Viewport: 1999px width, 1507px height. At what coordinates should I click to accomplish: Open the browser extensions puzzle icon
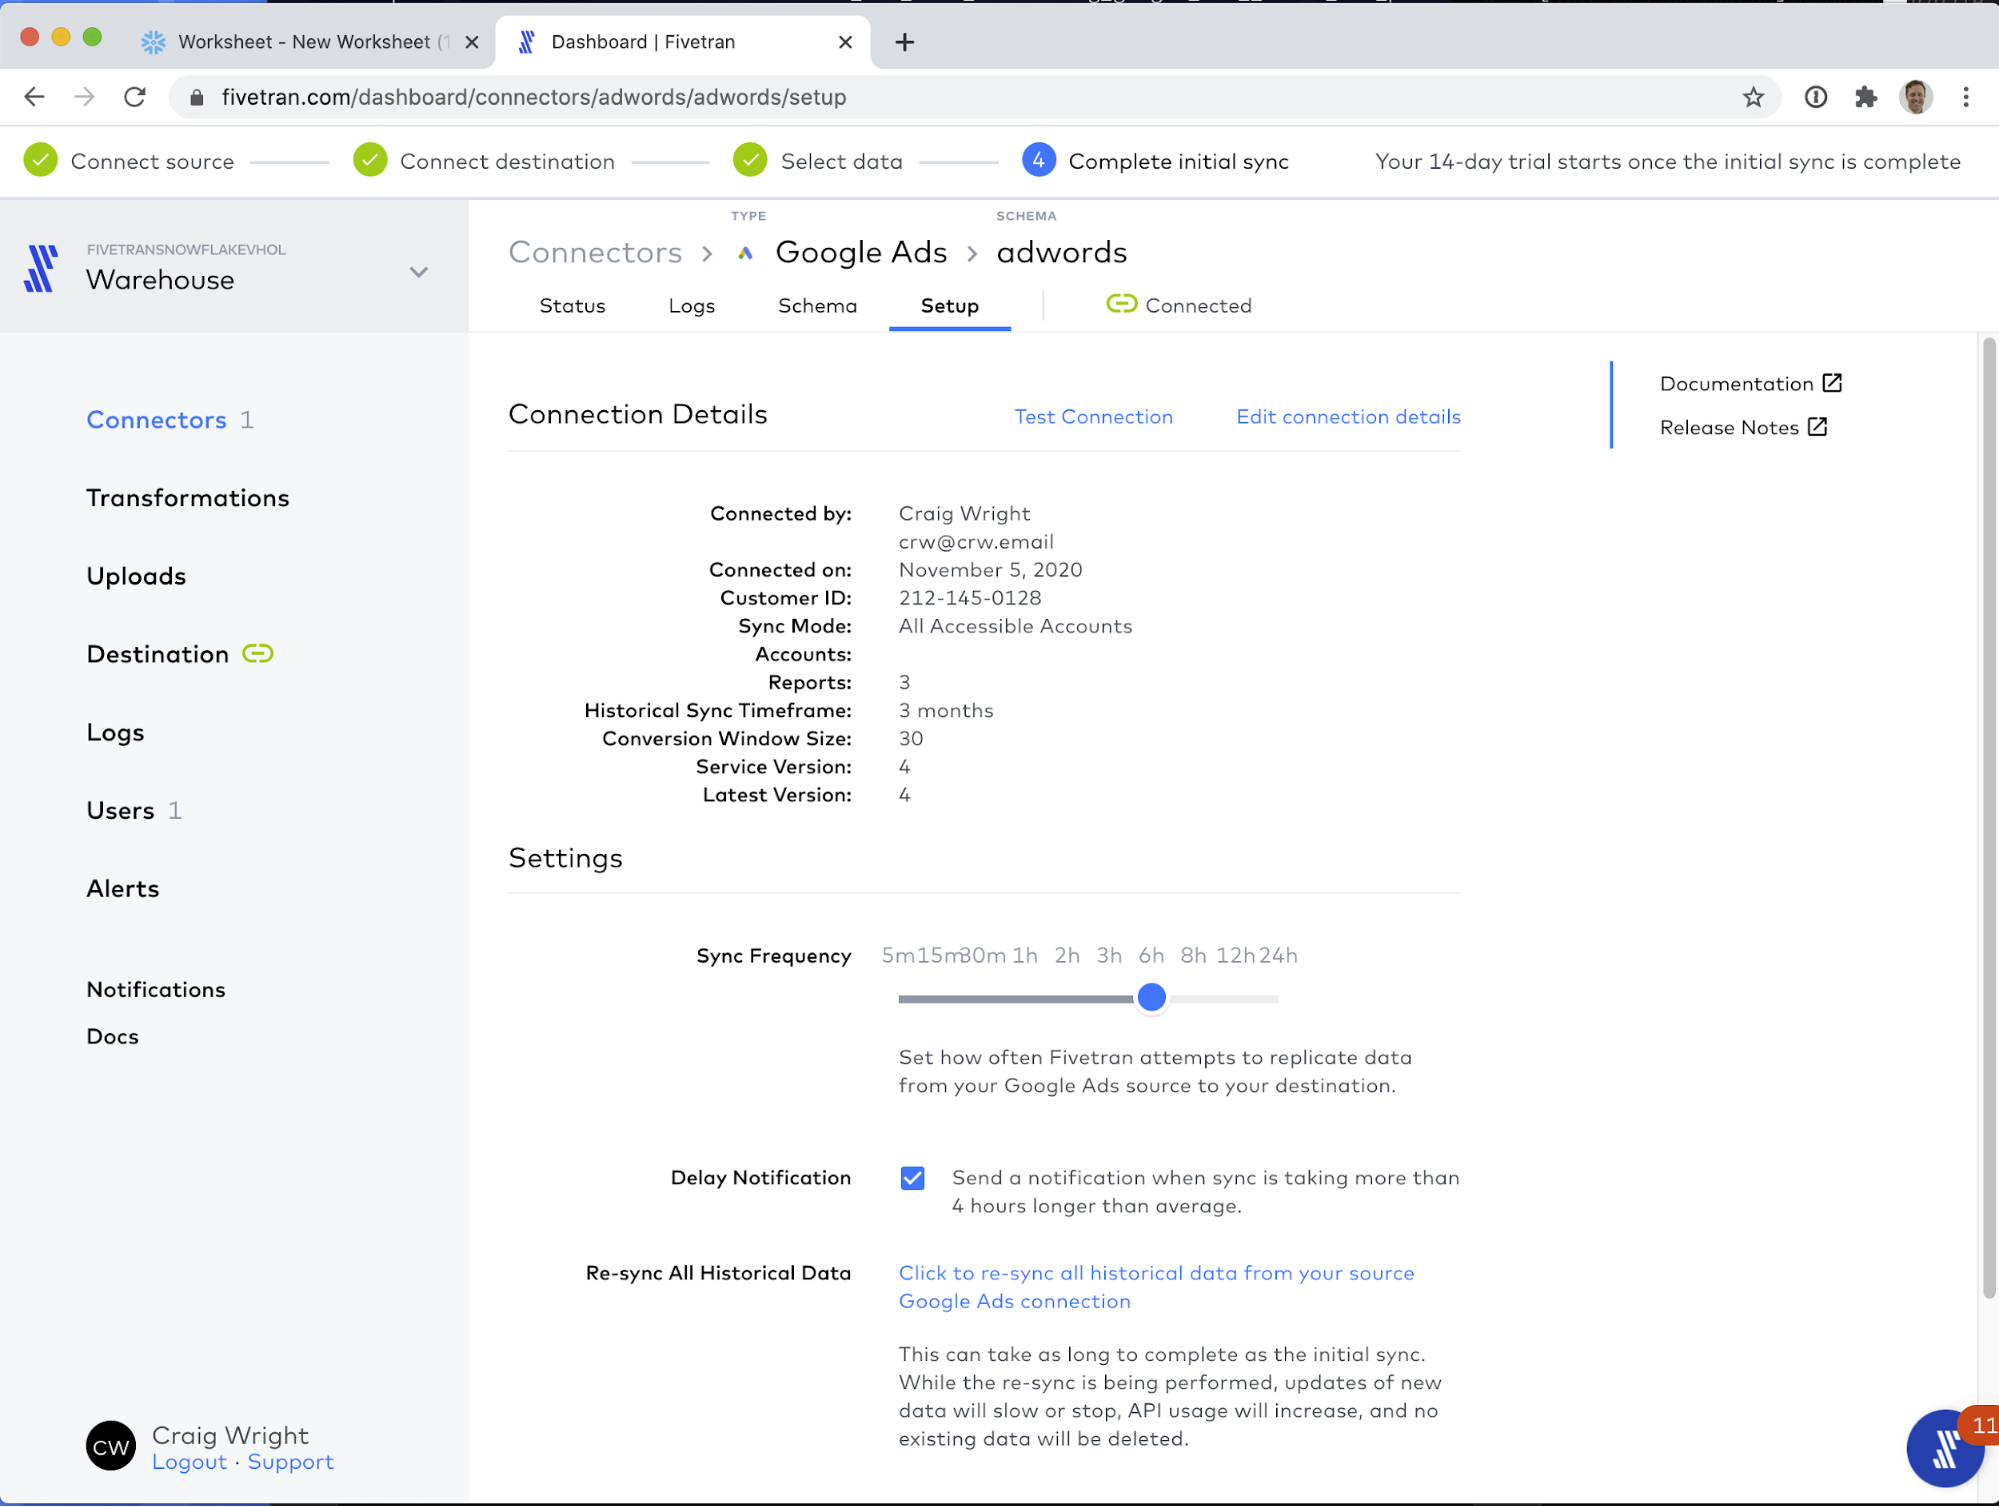pyautogui.click(x=1865, y=97)
